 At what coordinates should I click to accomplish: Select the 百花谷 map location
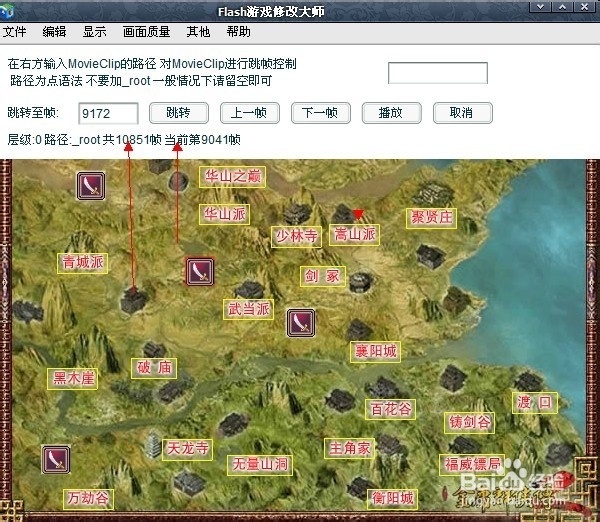[390, 409]
